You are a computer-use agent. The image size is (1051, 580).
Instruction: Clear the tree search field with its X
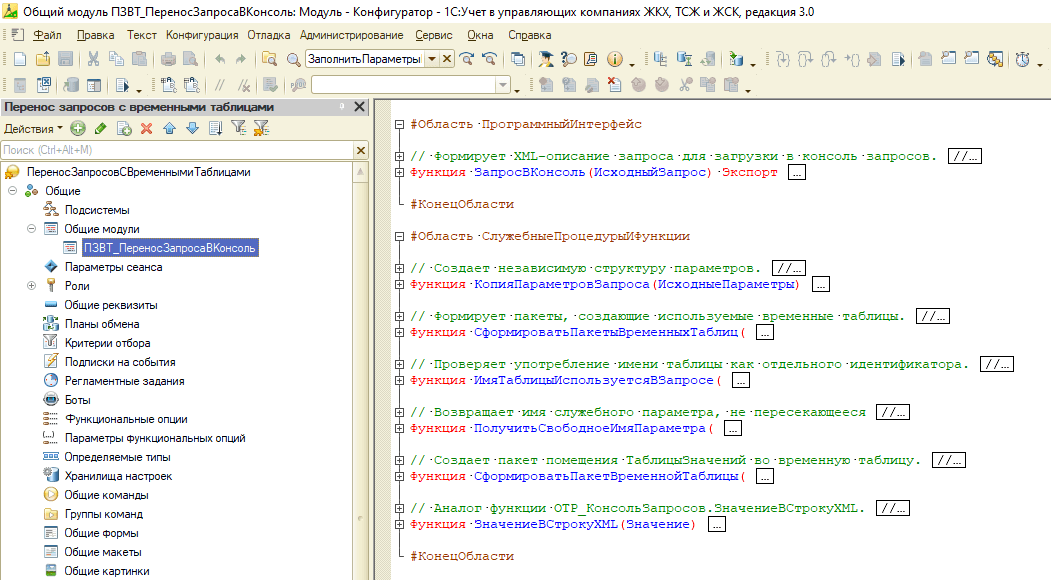[361, 150]
